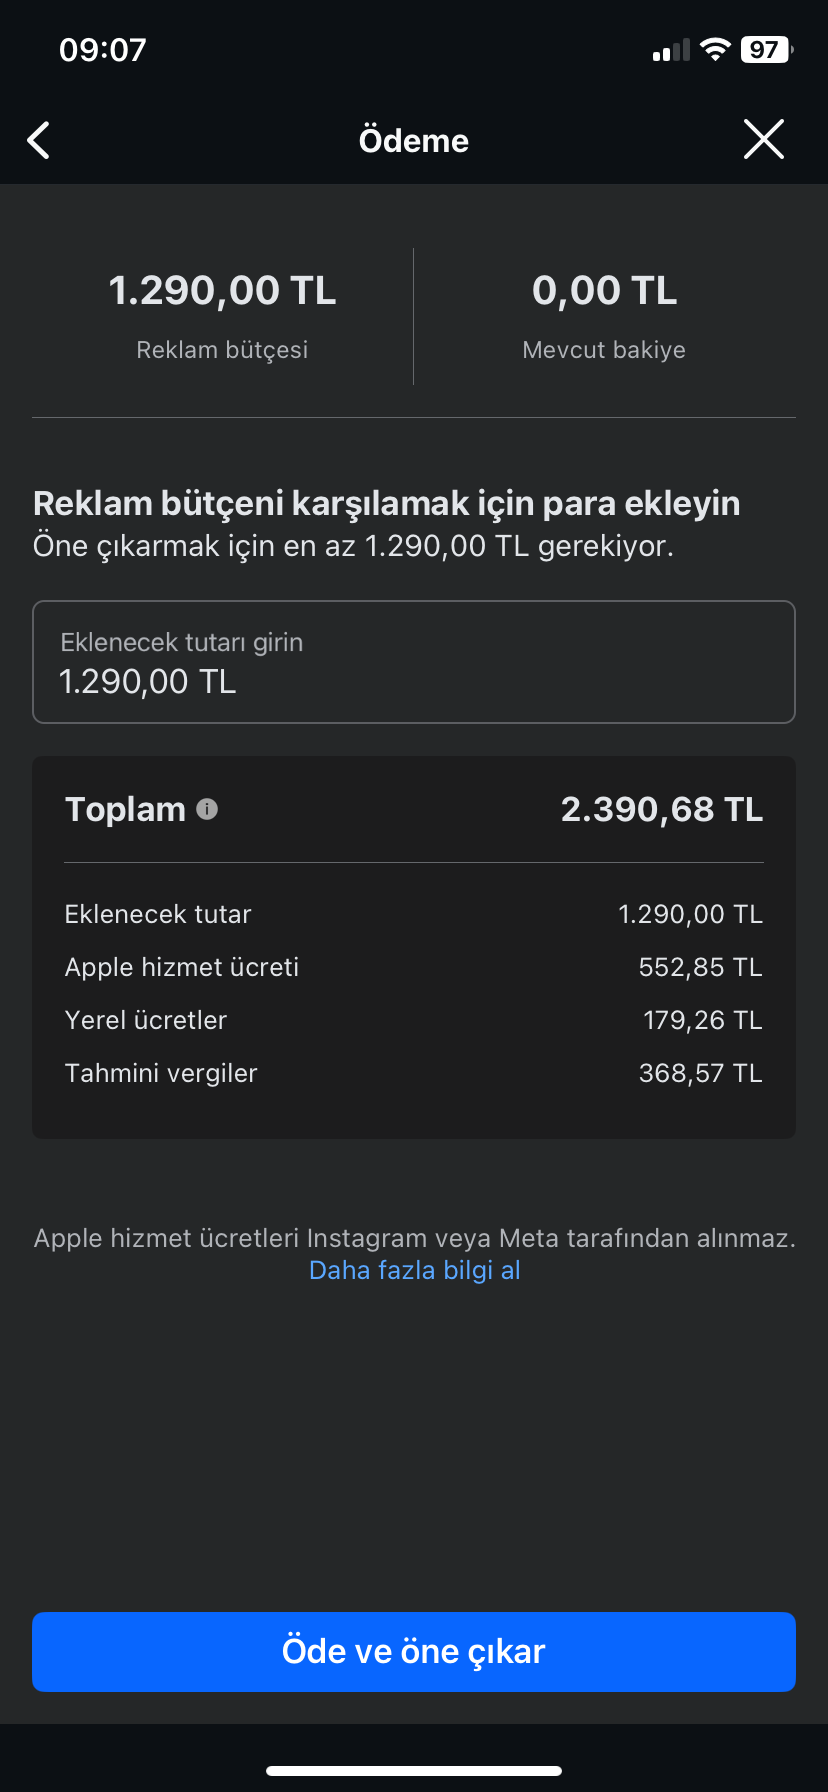
Task: Tap the battery indicator showing 97
Action: pos(766,49)
